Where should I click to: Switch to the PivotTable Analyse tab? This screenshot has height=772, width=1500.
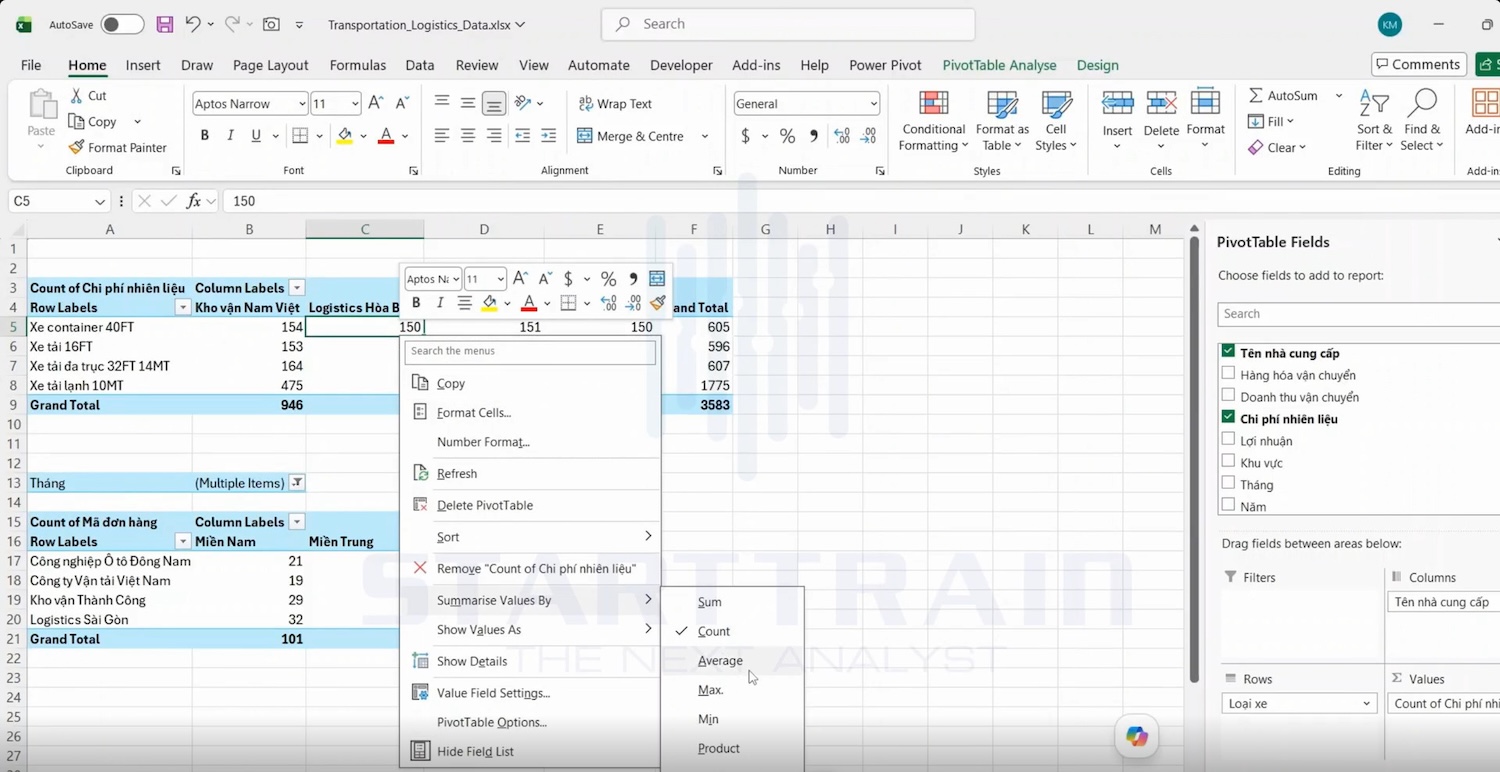pyautogui.click(x=999, y=65)
